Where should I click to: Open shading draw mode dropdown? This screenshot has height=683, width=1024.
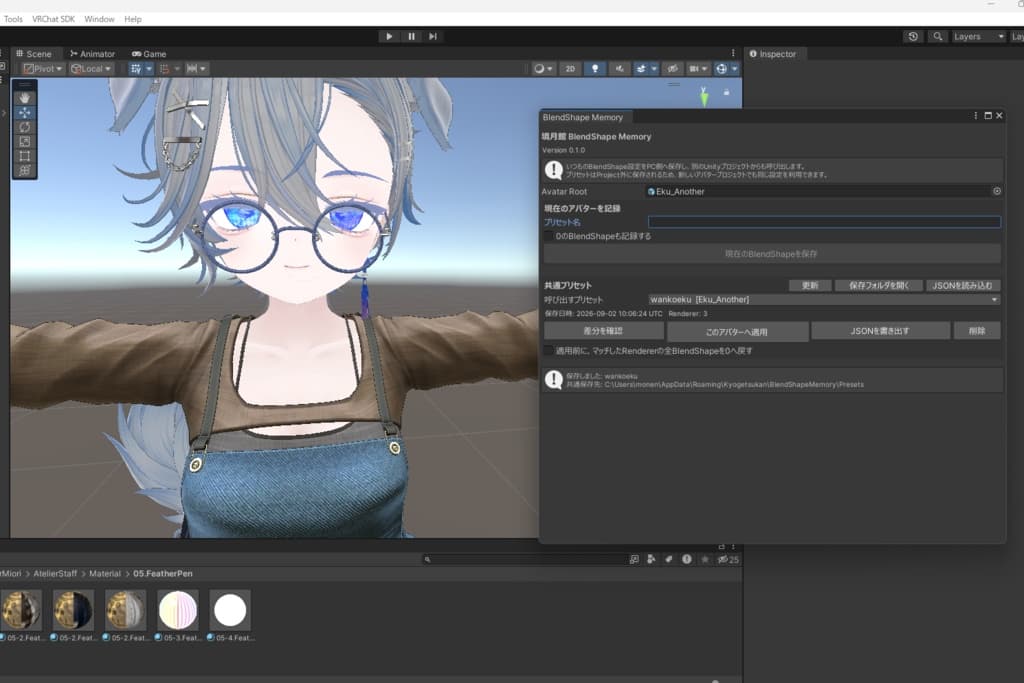click(543, 69)
